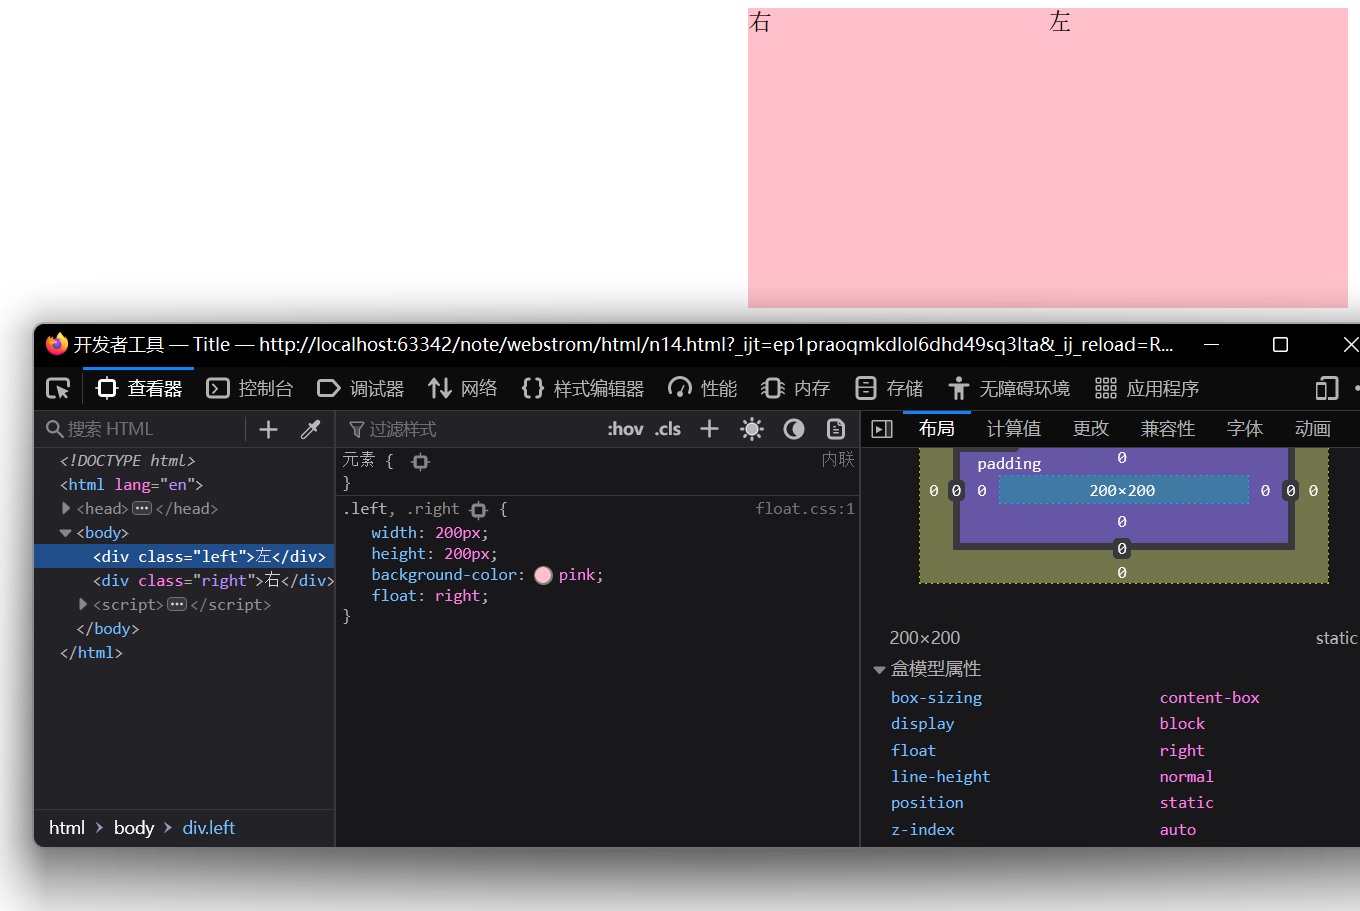Viewport: 1360px width, 911px height.
Task: Select the 字体 fonts tab
Action: pos(1245,429)
